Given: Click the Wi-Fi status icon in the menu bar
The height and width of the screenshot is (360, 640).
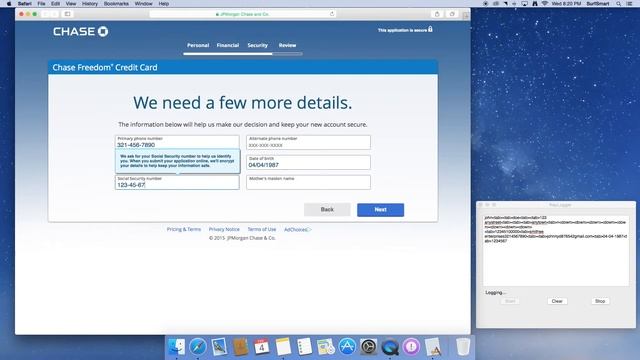Looking at the screenshot, I should [545, 4].
